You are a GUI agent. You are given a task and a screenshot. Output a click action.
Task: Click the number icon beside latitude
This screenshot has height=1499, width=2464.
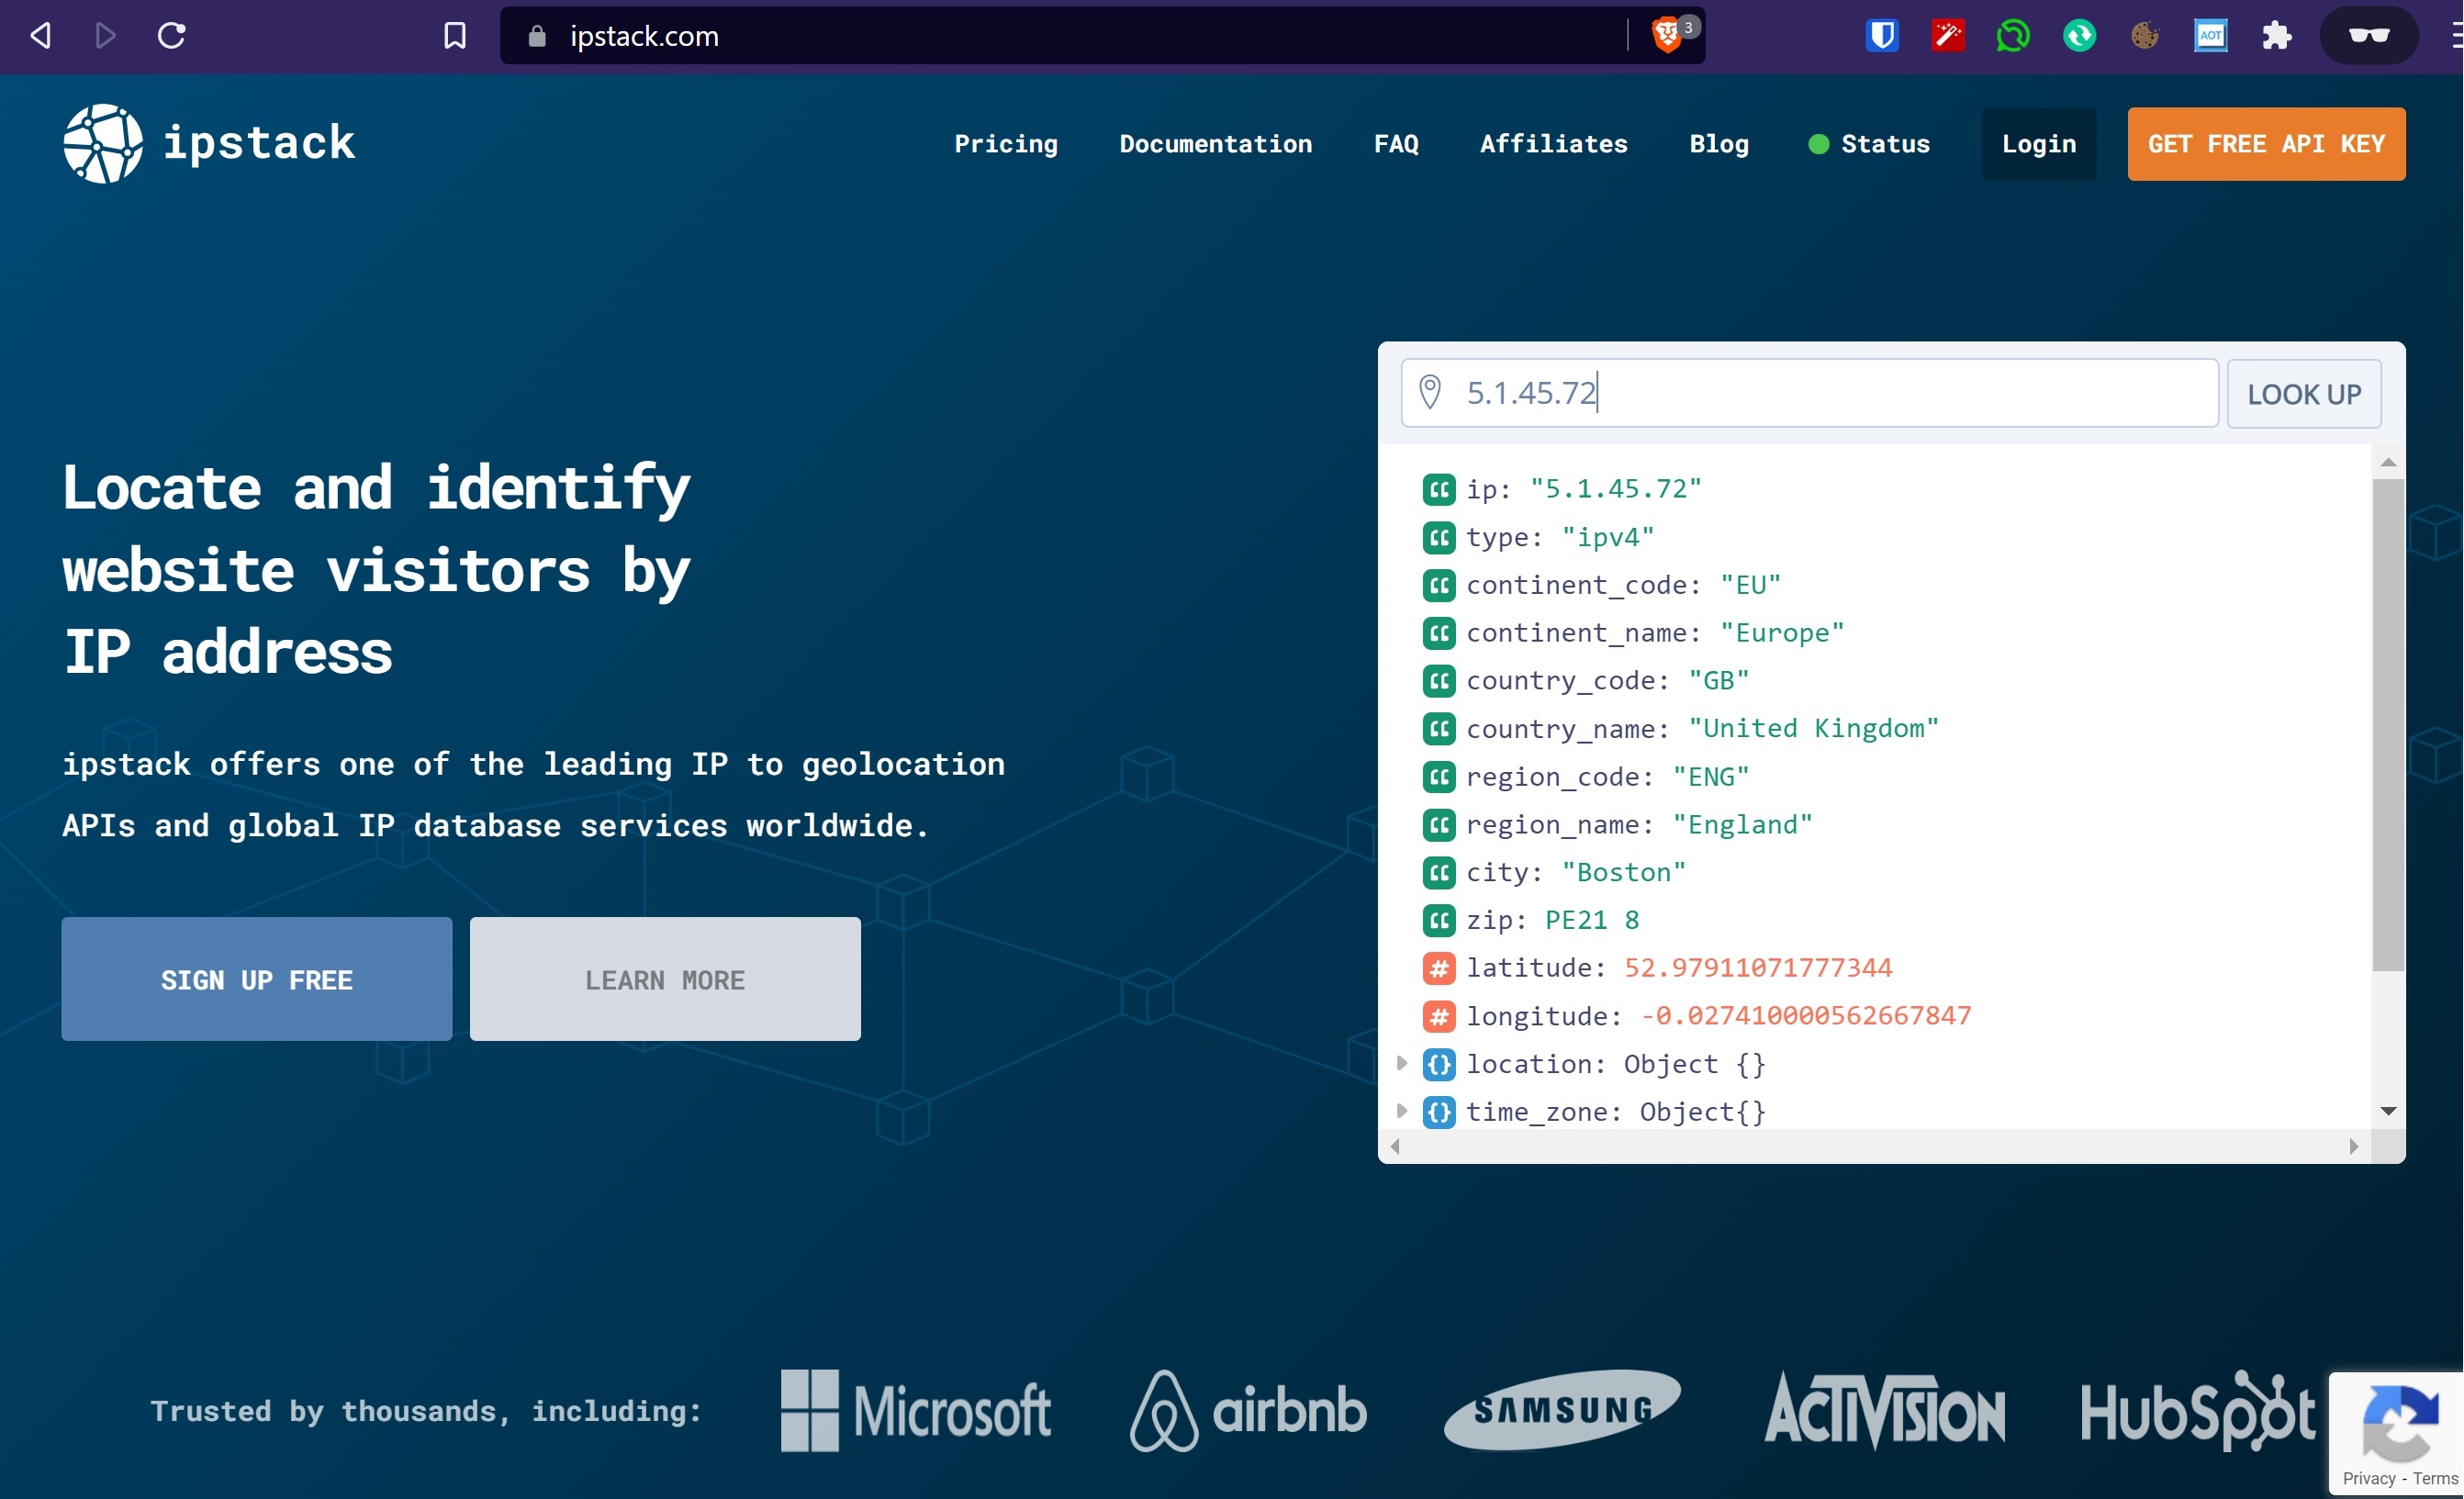[1438, 968]
